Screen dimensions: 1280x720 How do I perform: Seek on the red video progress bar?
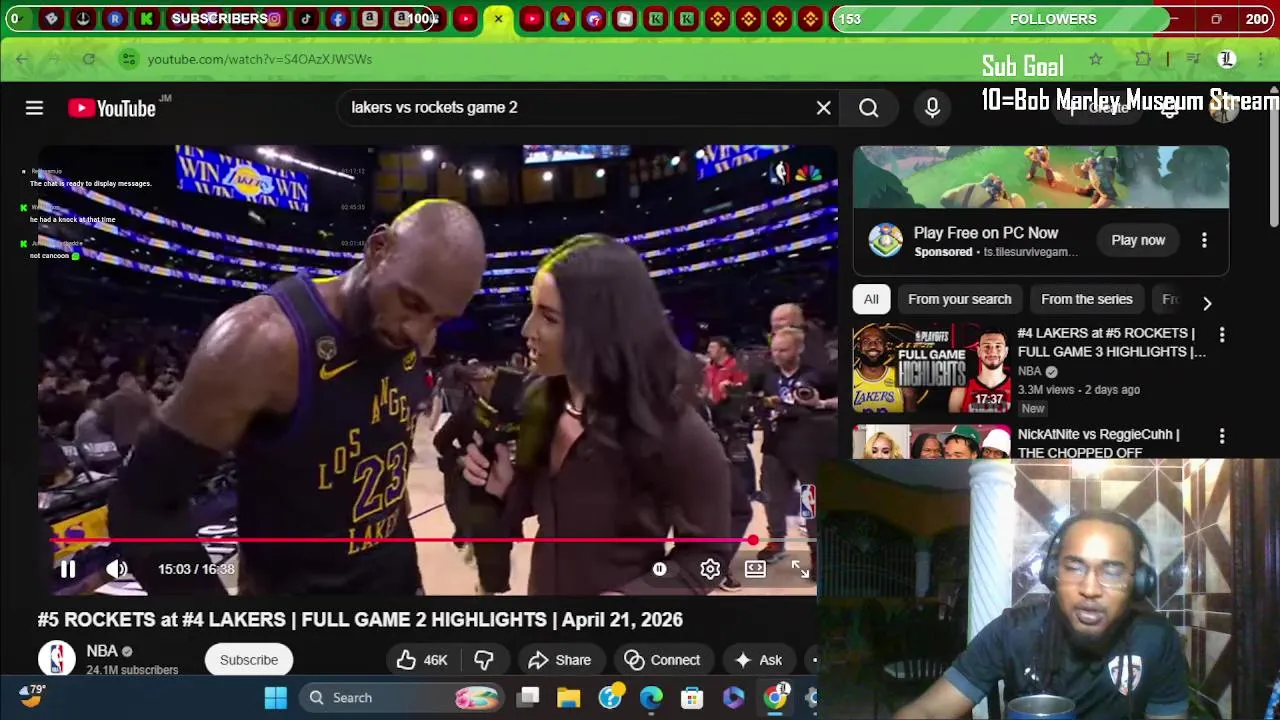point(432,541)
